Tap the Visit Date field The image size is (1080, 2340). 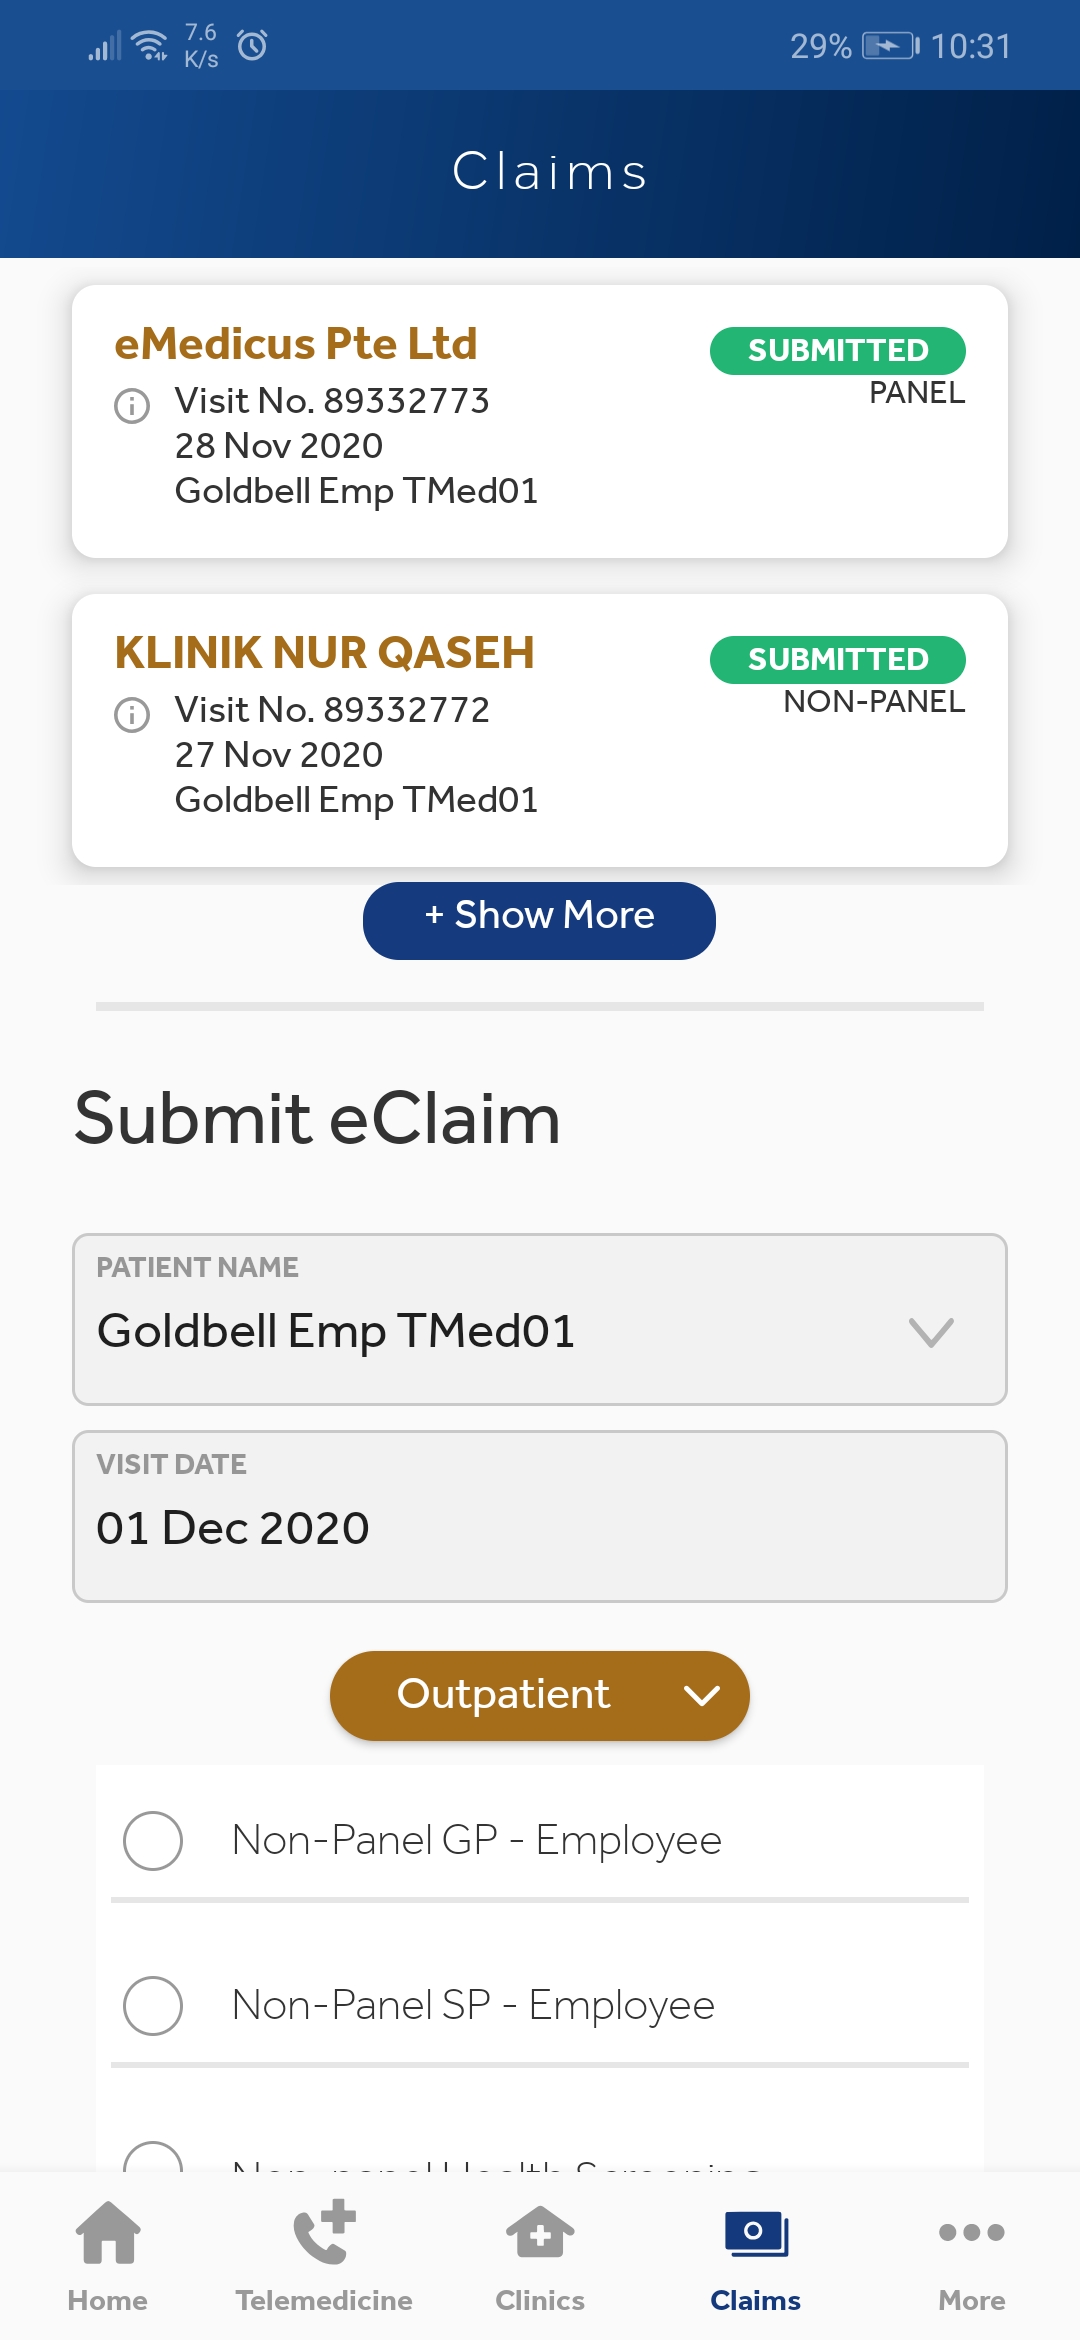tap(540, 1516)
